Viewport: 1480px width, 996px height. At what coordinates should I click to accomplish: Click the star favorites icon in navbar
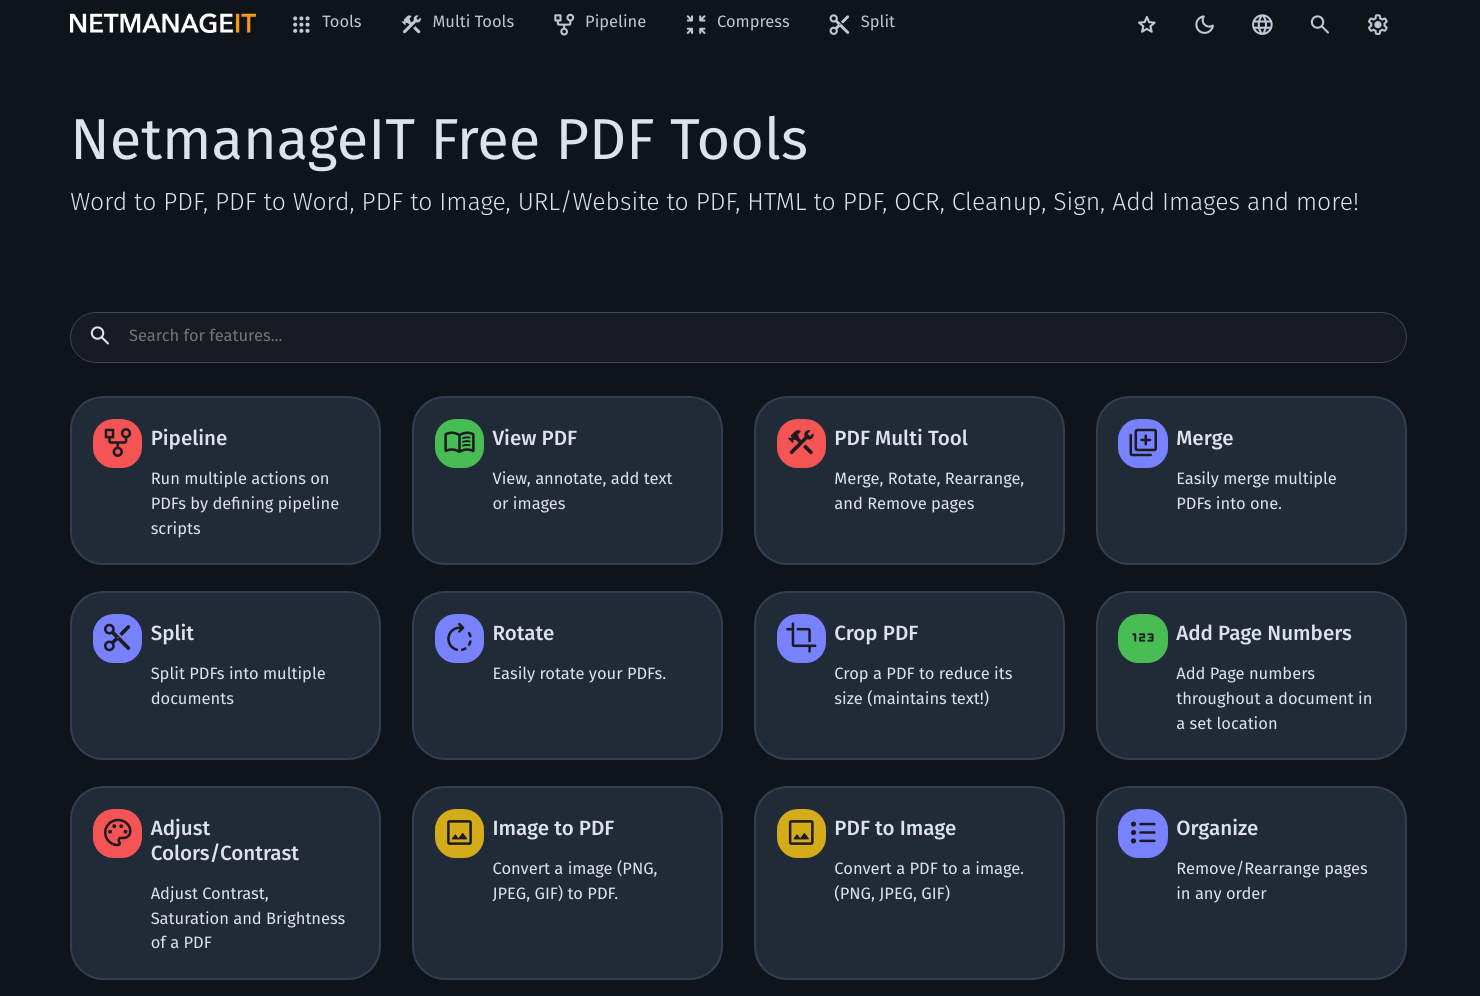click(1147, 25)
